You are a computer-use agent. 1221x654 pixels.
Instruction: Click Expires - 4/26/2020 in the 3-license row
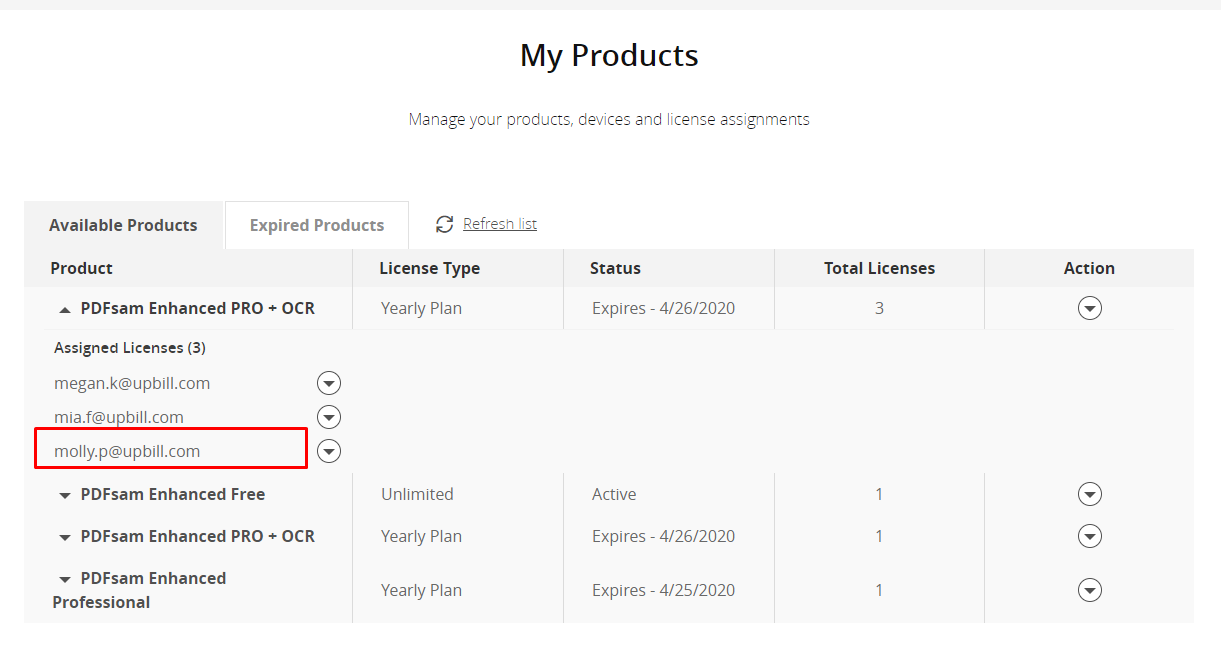click(663, 308)
